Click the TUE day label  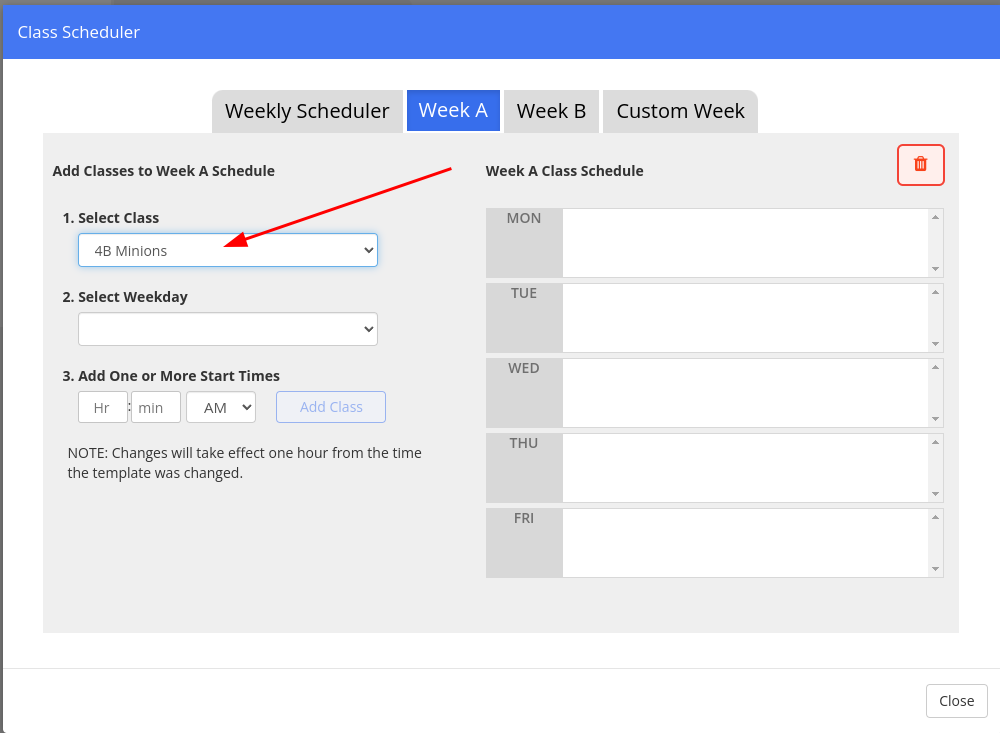coord(524,293)
